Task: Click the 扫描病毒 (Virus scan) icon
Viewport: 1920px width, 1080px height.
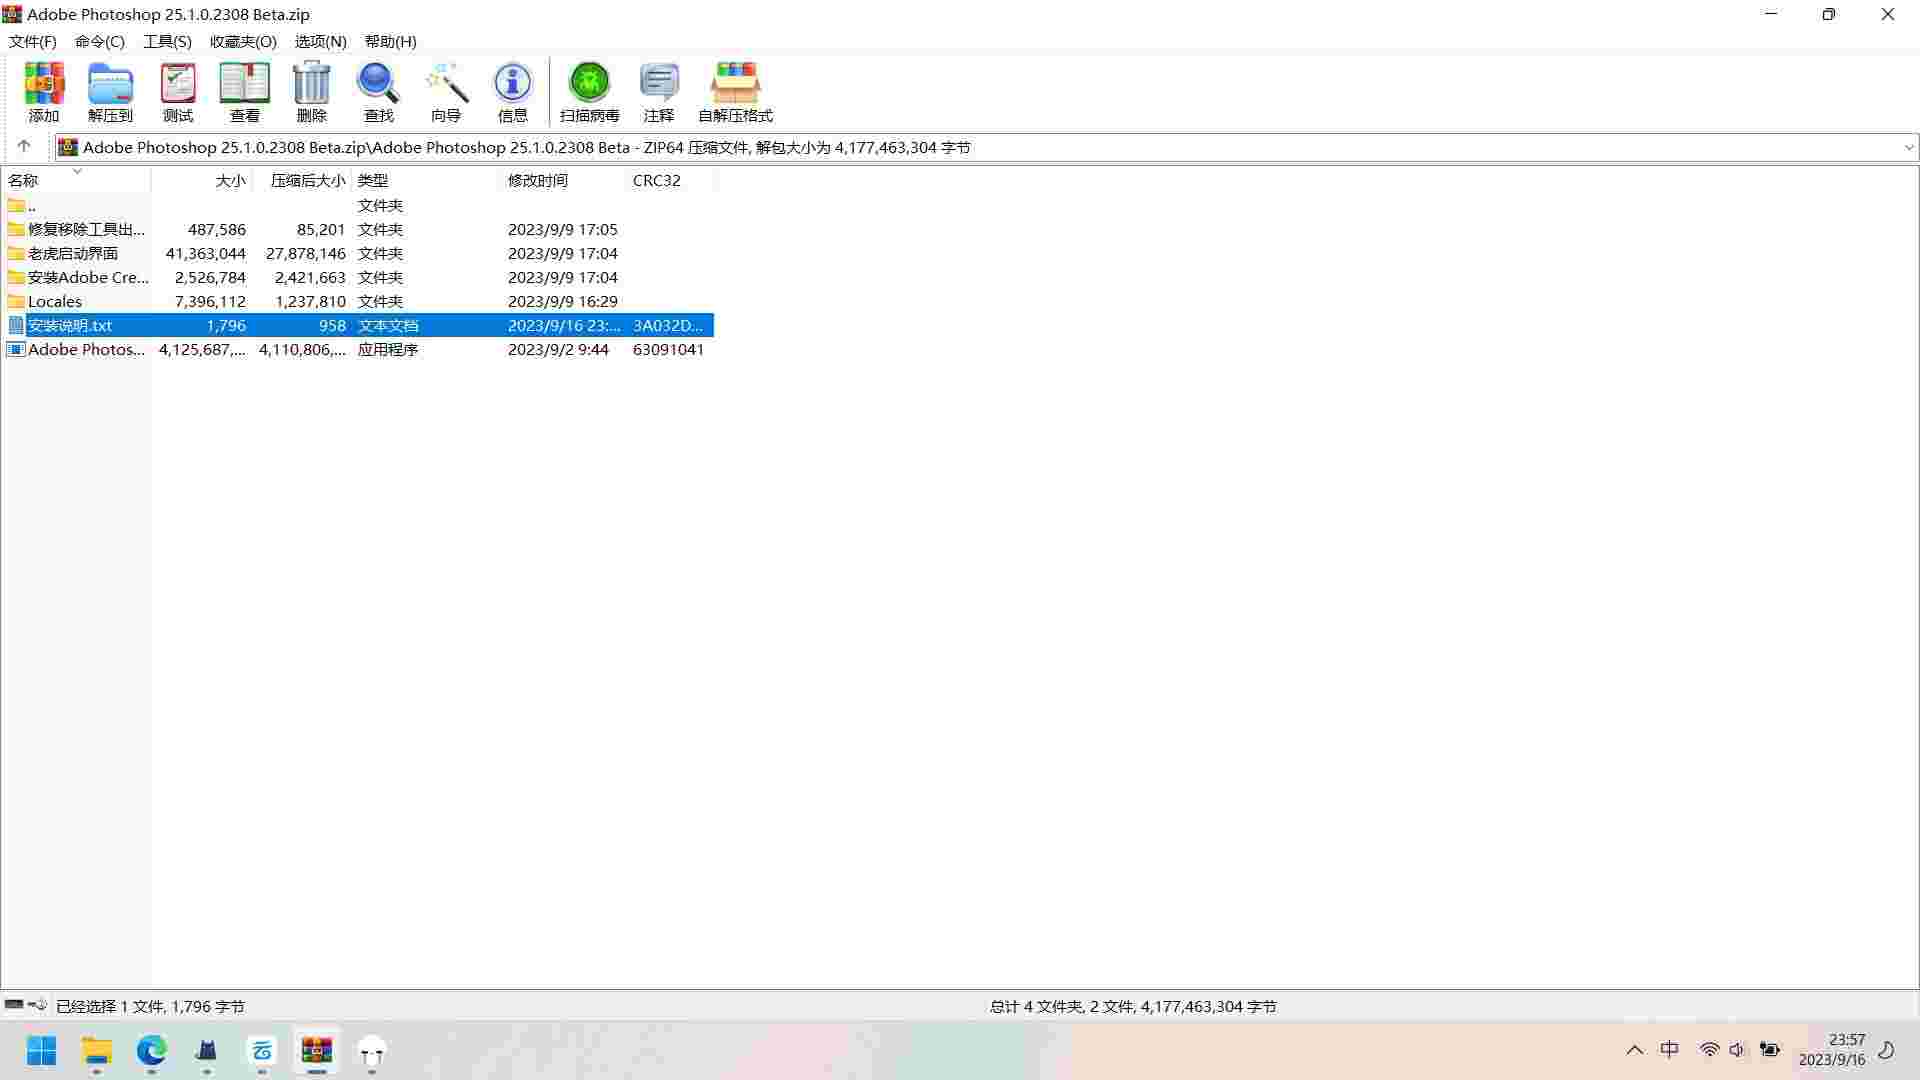Action: pos(590,92)
